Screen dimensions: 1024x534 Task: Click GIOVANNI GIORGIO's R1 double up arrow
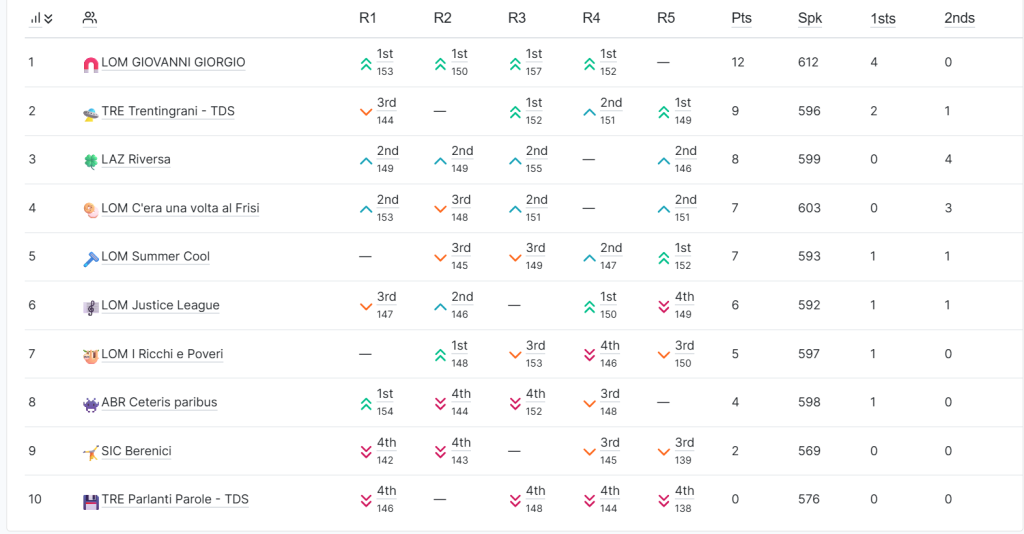(x=366, y=63)
